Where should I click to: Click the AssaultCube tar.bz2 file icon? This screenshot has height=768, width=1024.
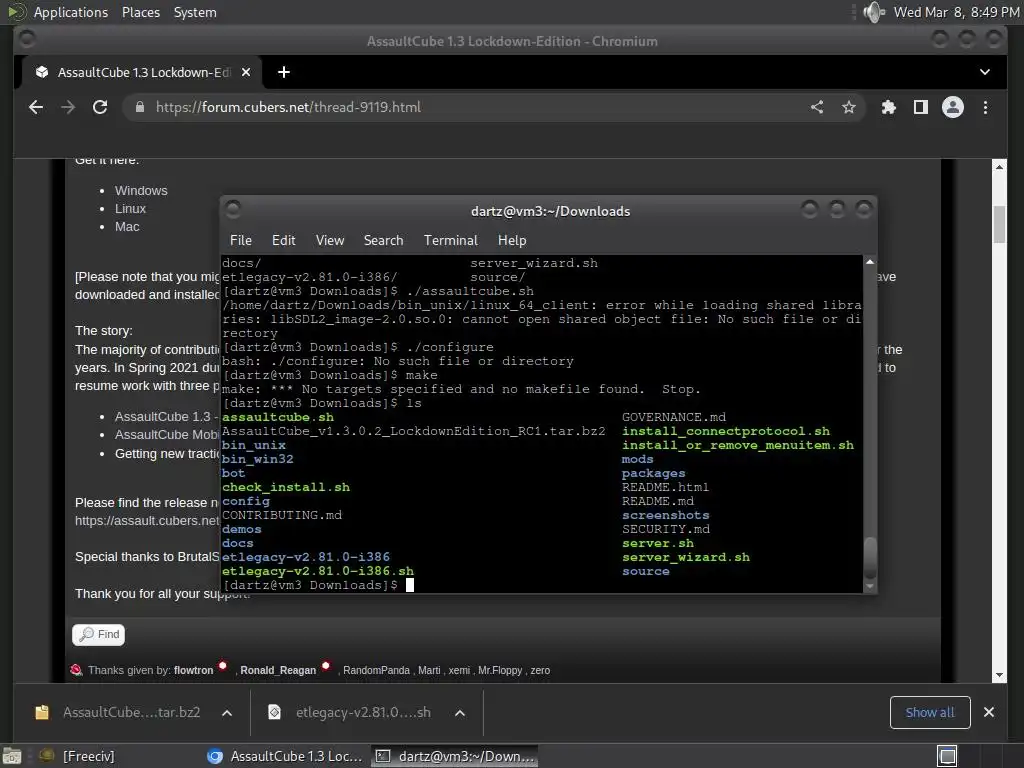(42, 712)
